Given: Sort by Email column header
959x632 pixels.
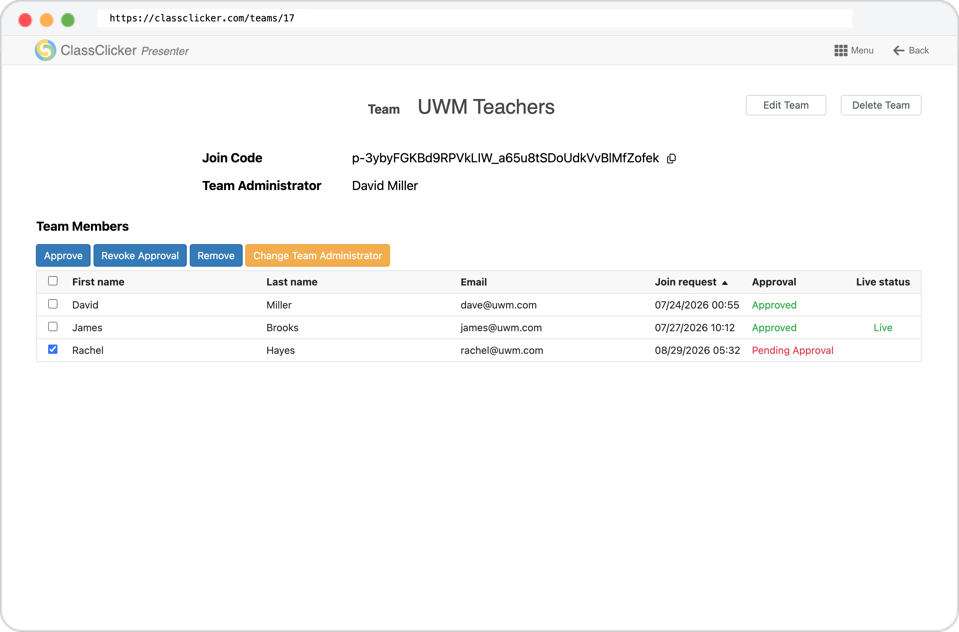Looking at the screenshot, I should [473, 282].
